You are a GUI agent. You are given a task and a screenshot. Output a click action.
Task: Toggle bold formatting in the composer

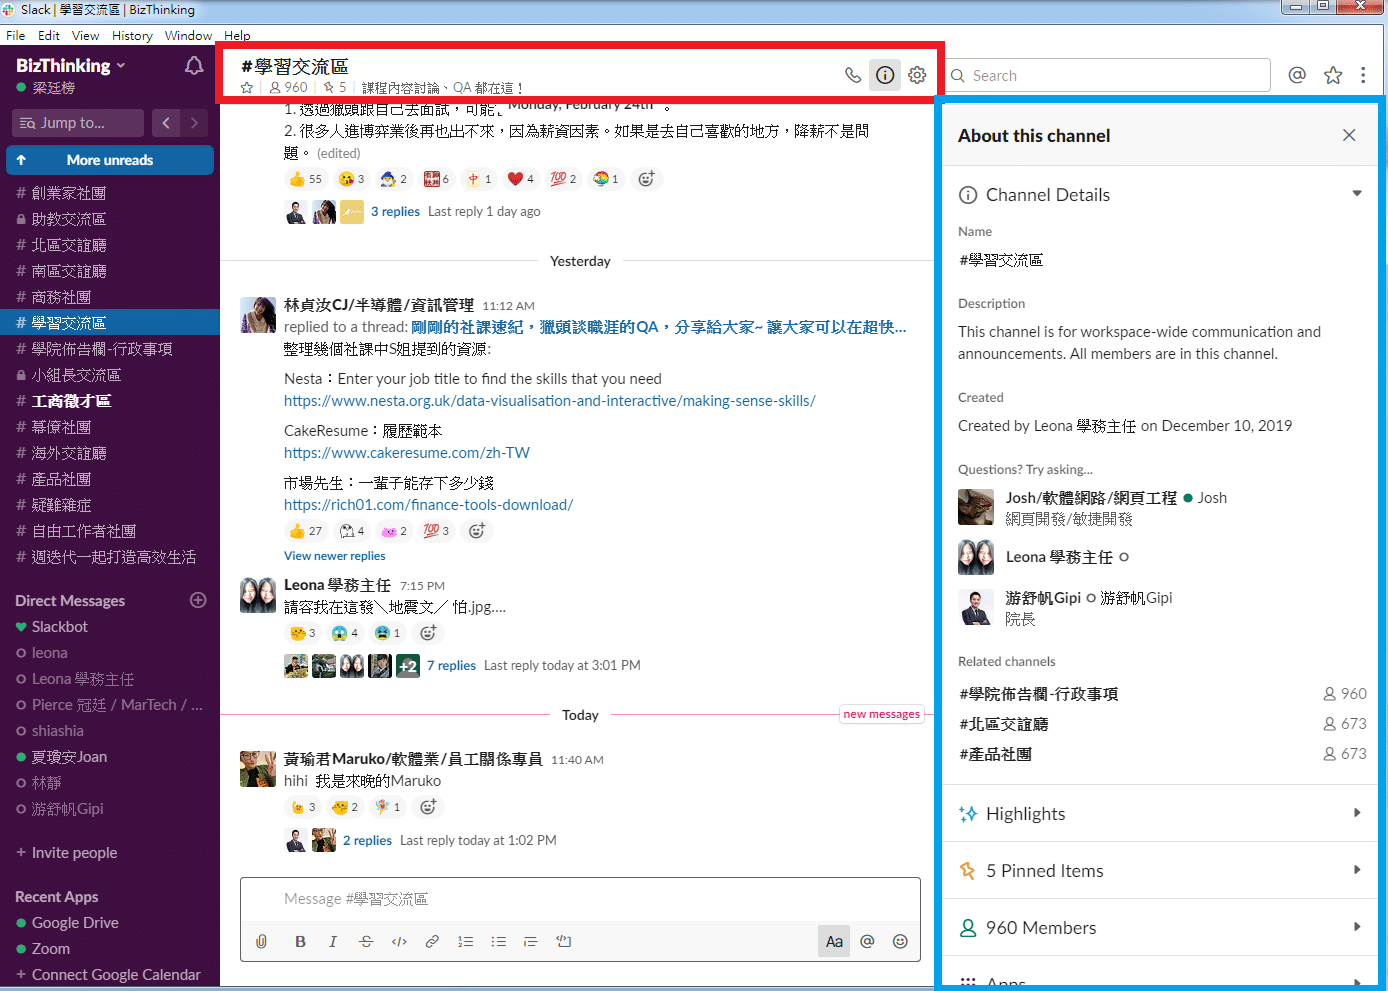(x=300, y=941)
